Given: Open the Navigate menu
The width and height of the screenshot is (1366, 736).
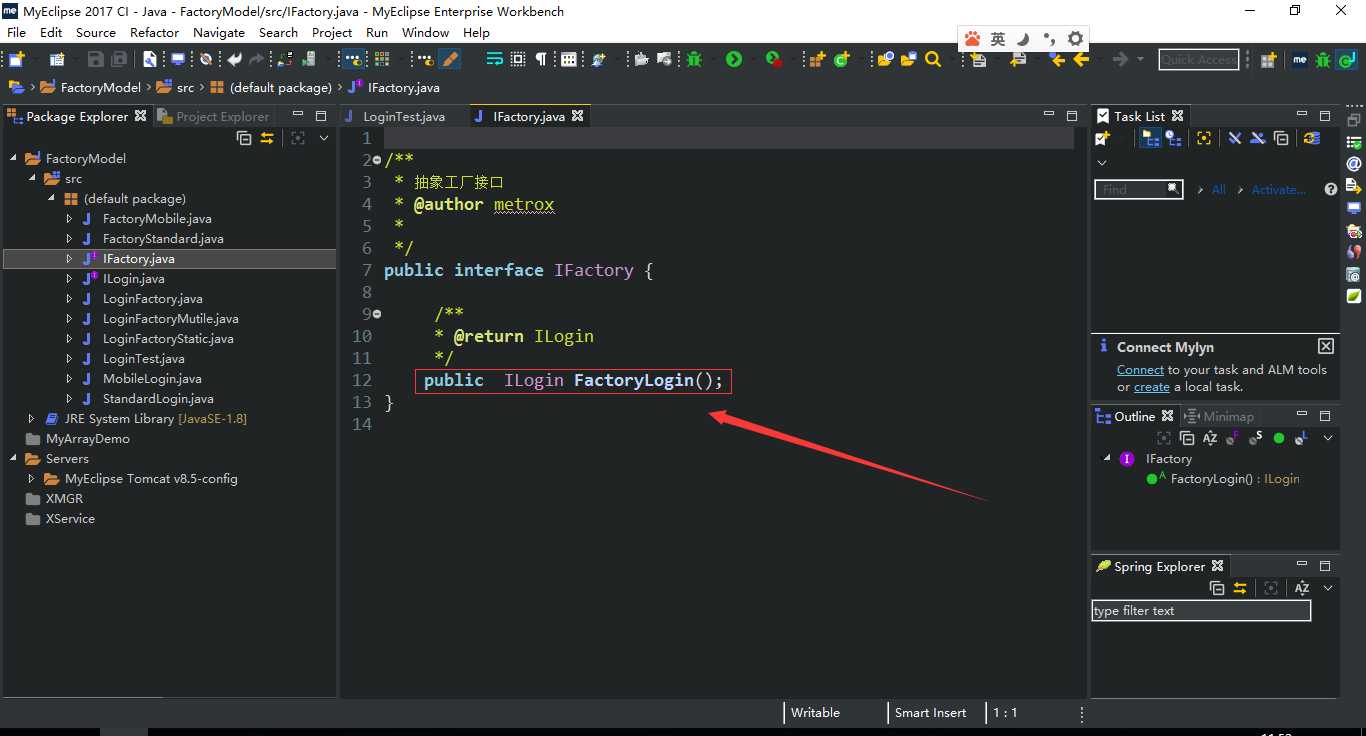Looking at the screenshot, I should (219, 32).
